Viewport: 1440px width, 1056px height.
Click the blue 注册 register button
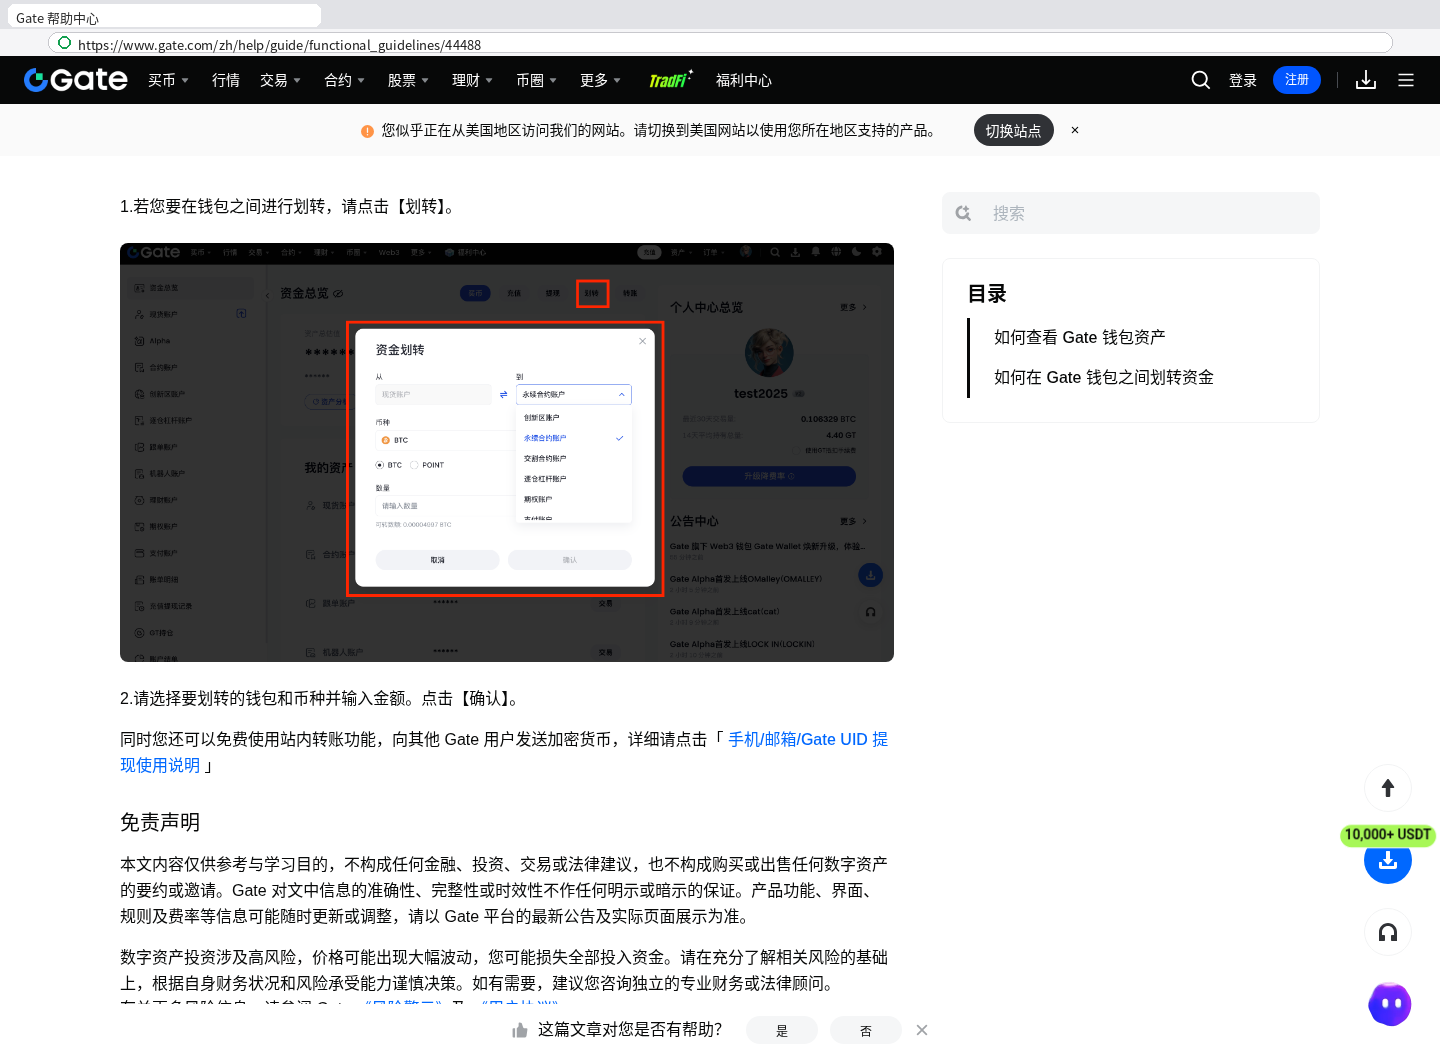1297,80
